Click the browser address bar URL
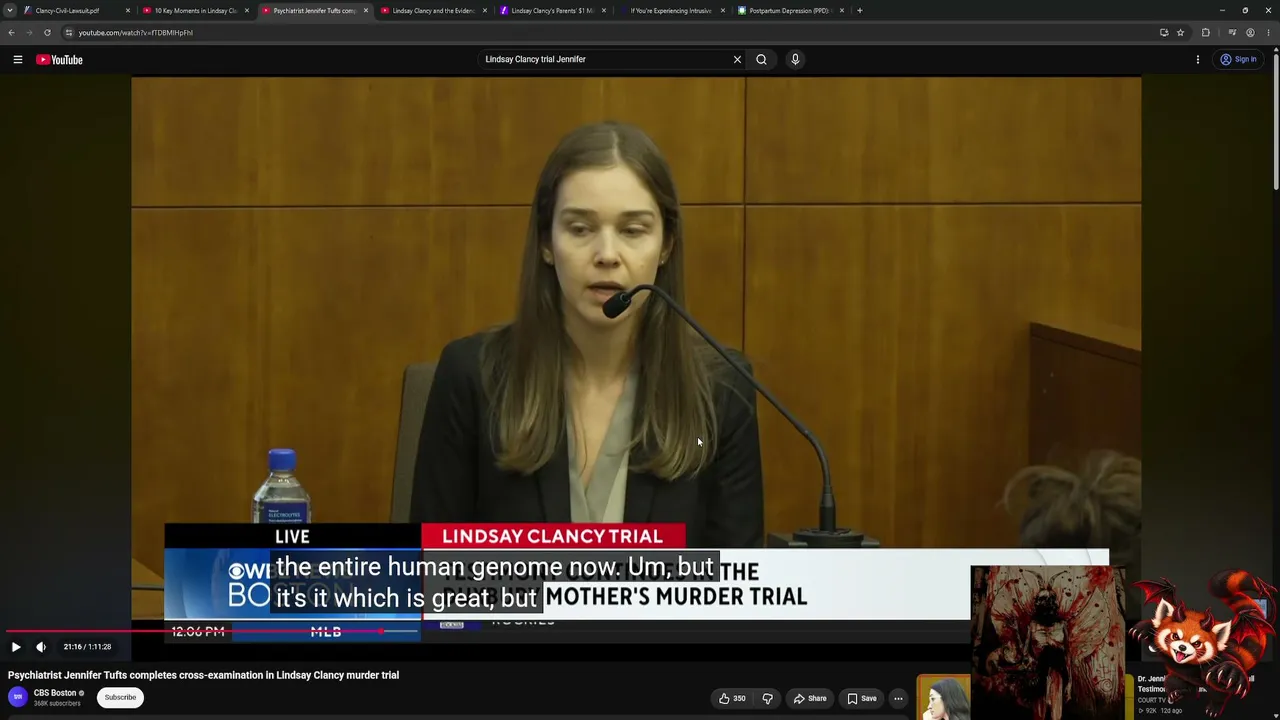Image resolution: width=1280 pixels, height=720 pixels. [x=136, y=33]
